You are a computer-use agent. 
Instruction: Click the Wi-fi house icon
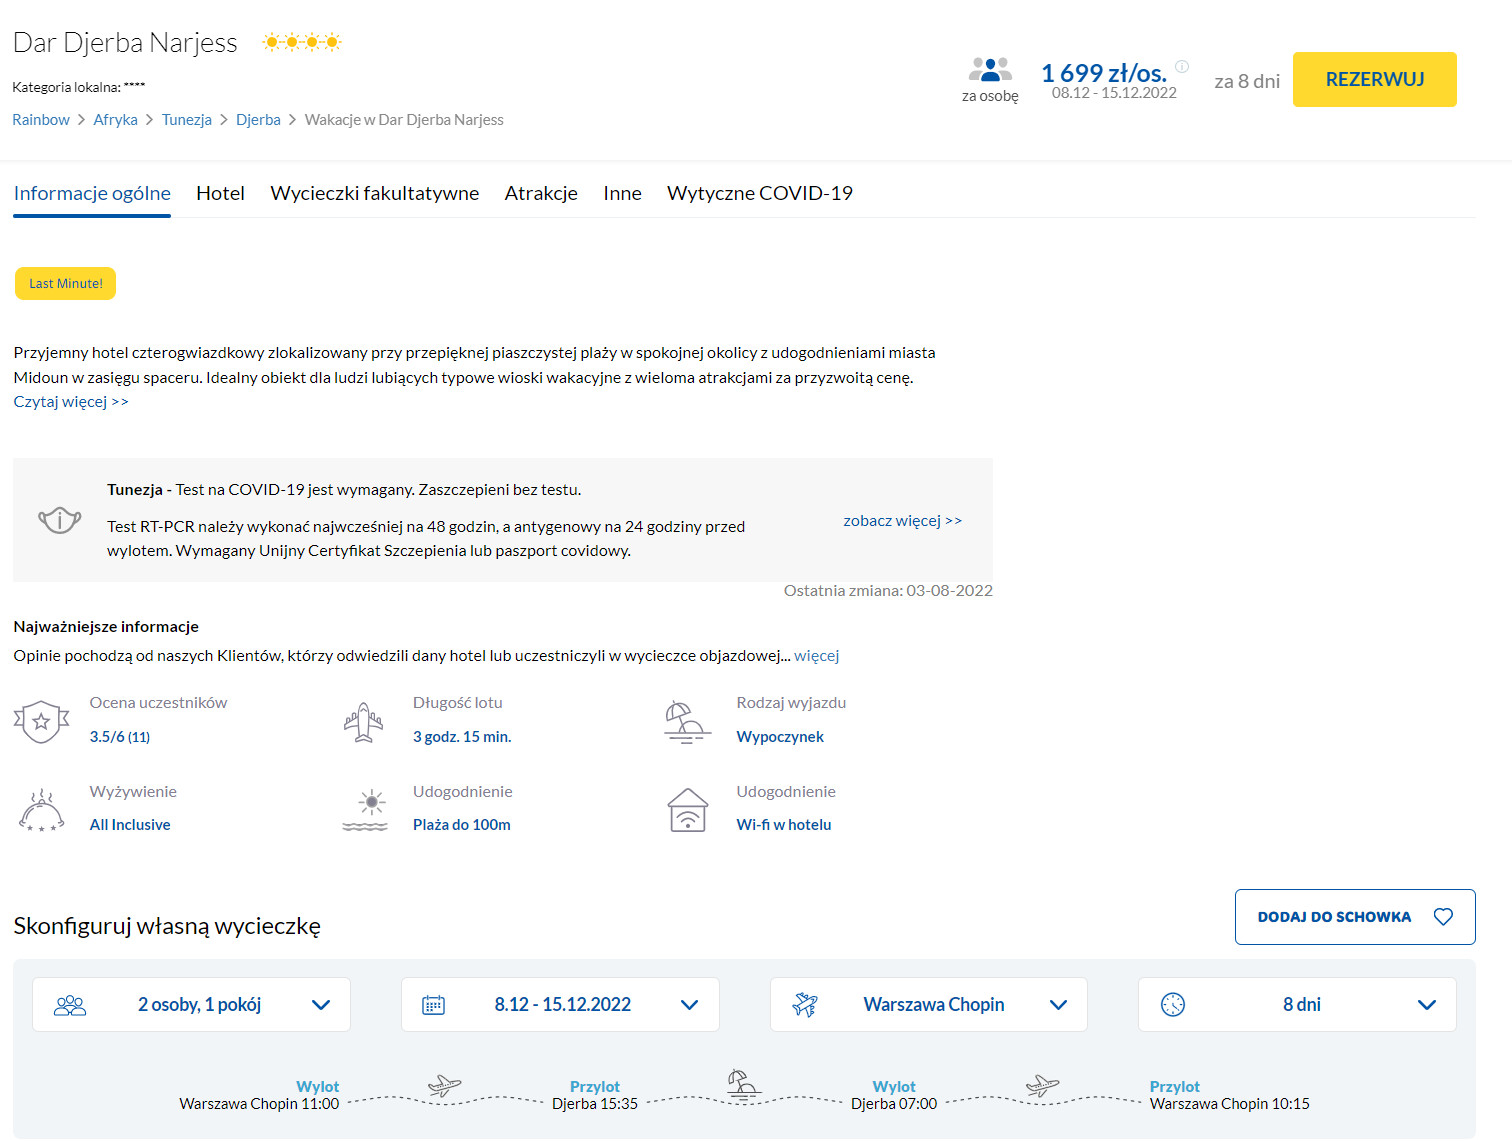coord(687,810)
